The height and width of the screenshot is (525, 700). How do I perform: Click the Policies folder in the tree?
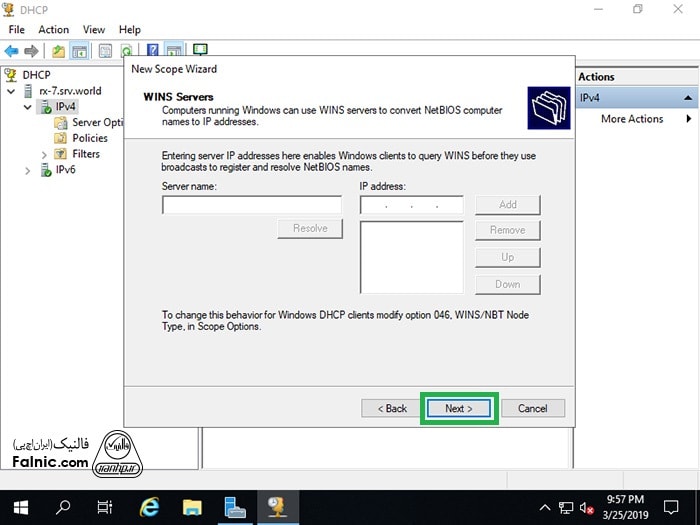point(89,138)
